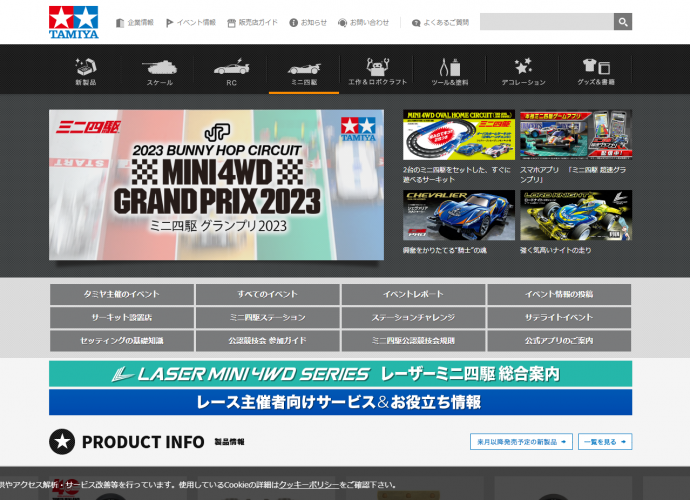Viewport: 690px width, 500px height.
Task: Click すべてのイベント button
Action: [x=268, y=294]
